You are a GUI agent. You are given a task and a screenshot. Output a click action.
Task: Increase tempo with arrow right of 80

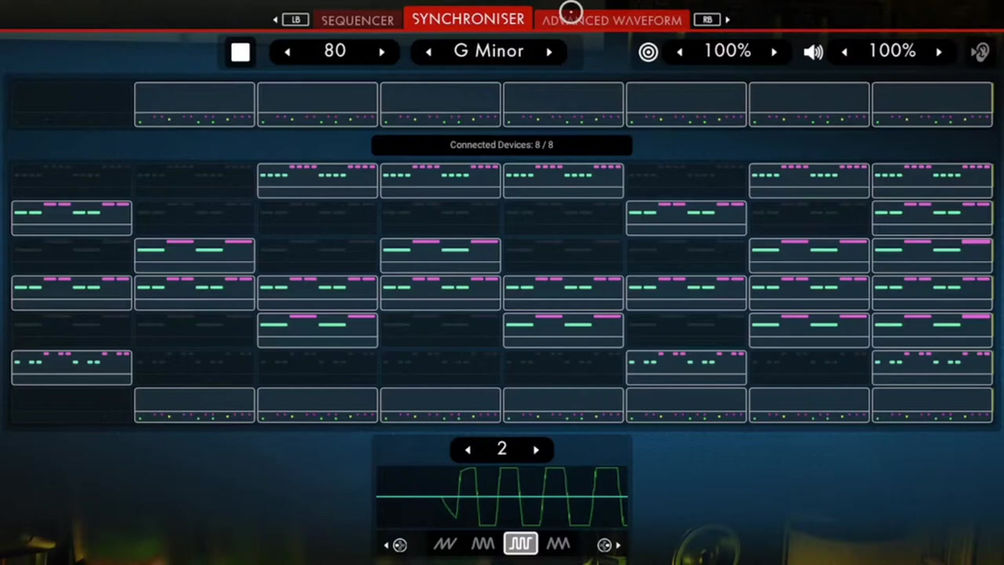point(382,52)
